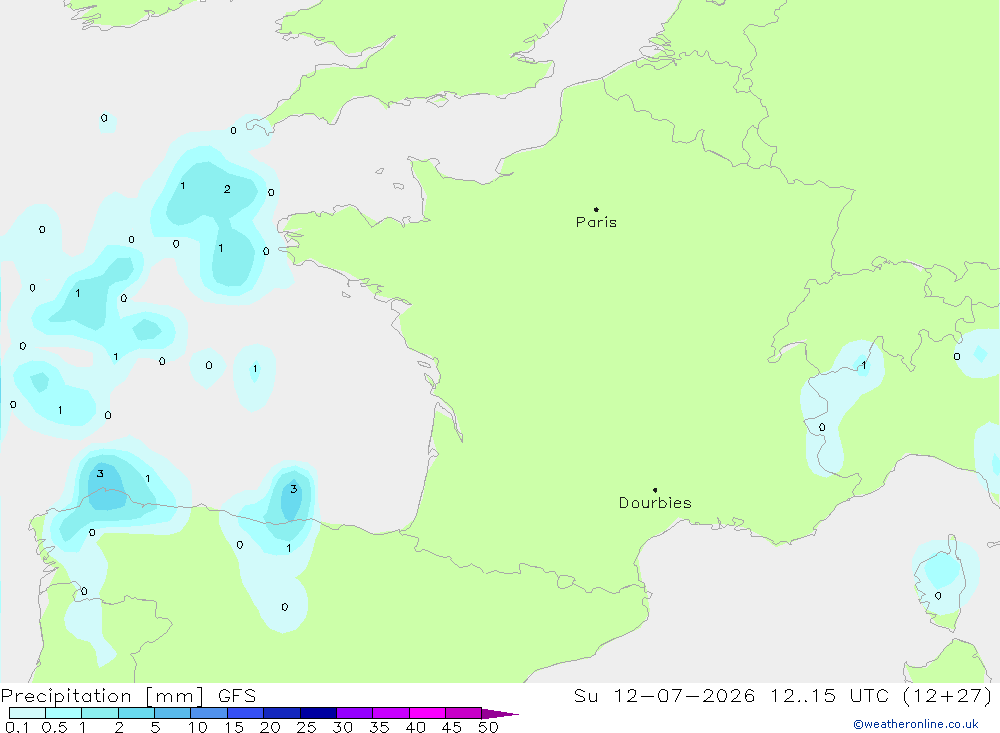
Task: Select the 0.1 mm lightest legend swatch
Action: point(27,713)
